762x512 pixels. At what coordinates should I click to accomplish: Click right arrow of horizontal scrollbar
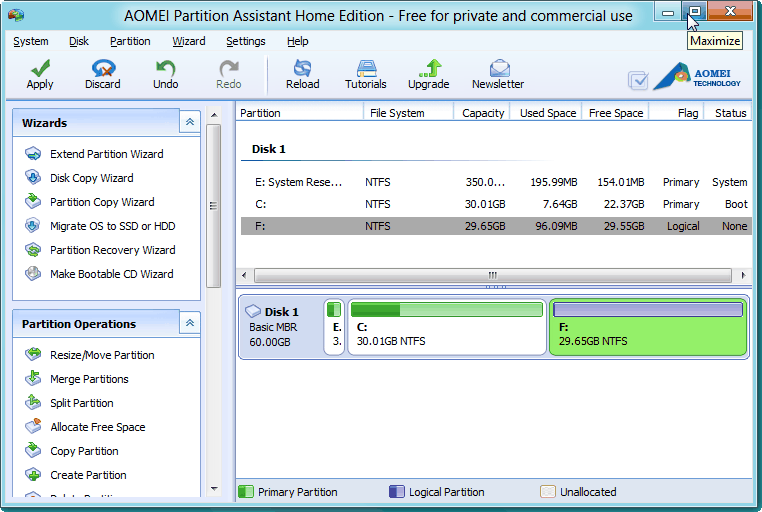[743, 275]
